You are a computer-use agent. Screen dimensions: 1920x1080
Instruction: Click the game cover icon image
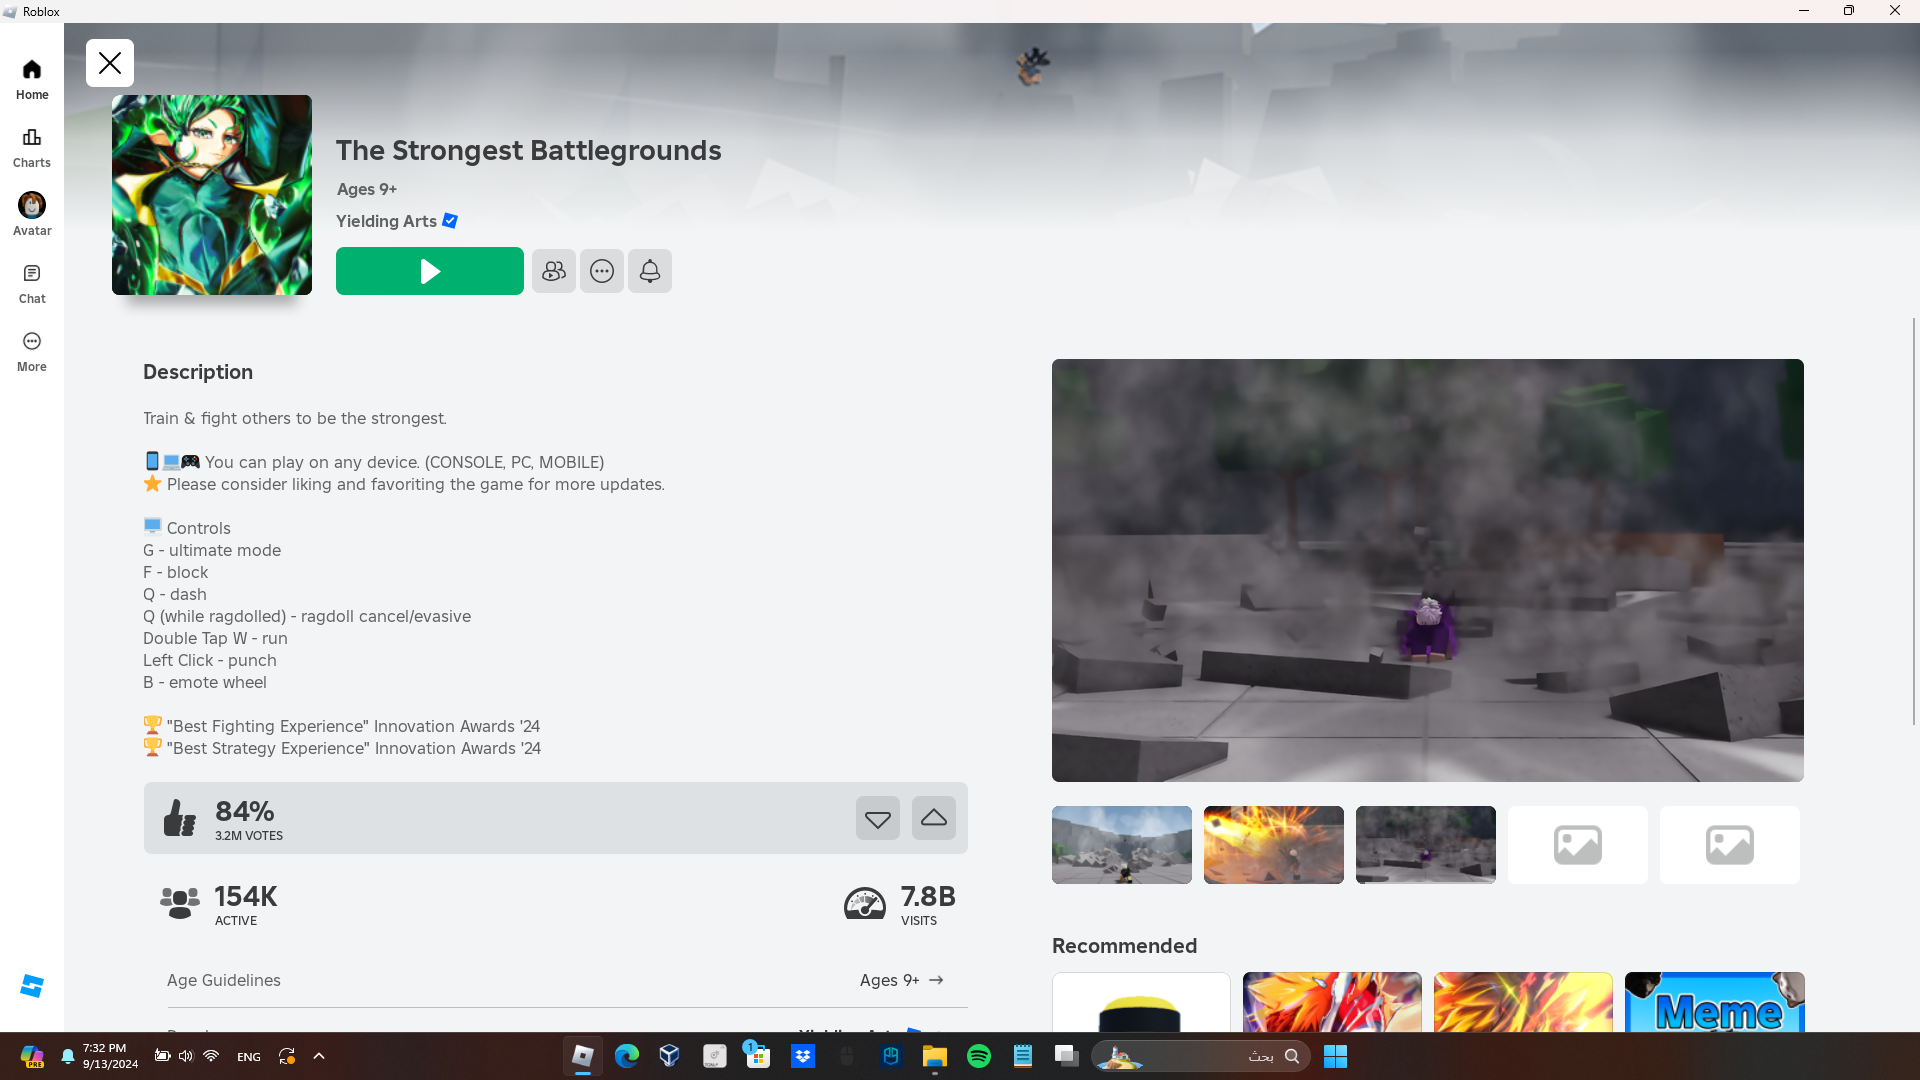click(212, 195)
